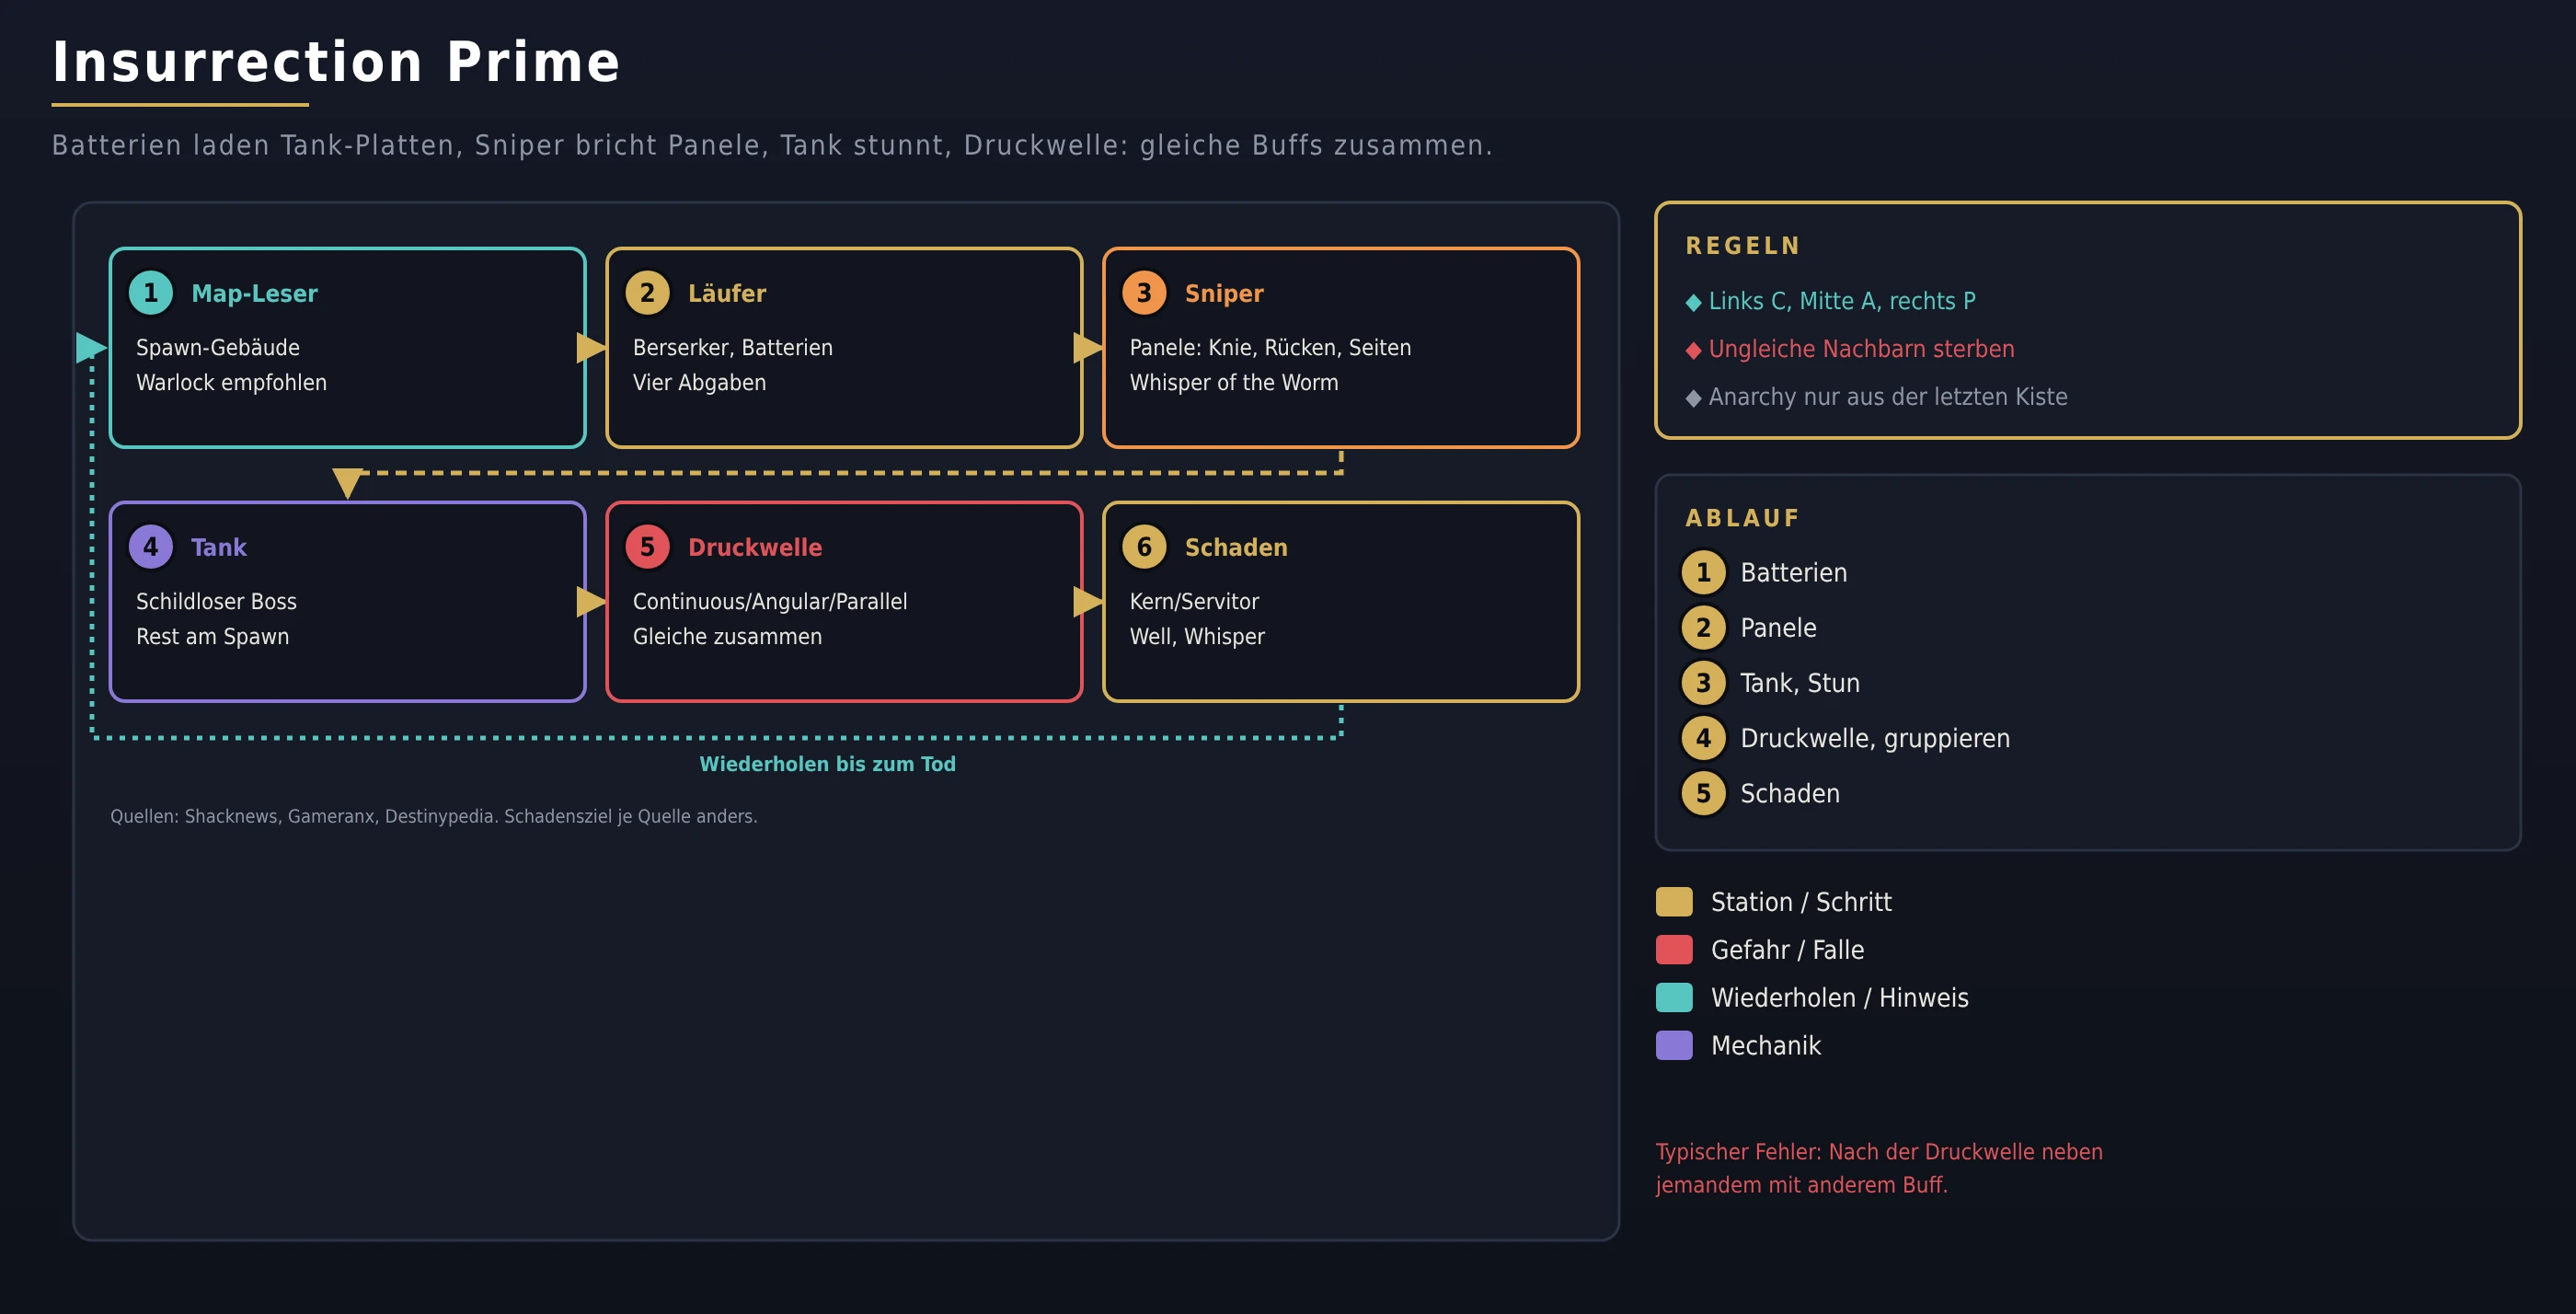Click the red number 5 badge on Druckwelle

point(647,547)
